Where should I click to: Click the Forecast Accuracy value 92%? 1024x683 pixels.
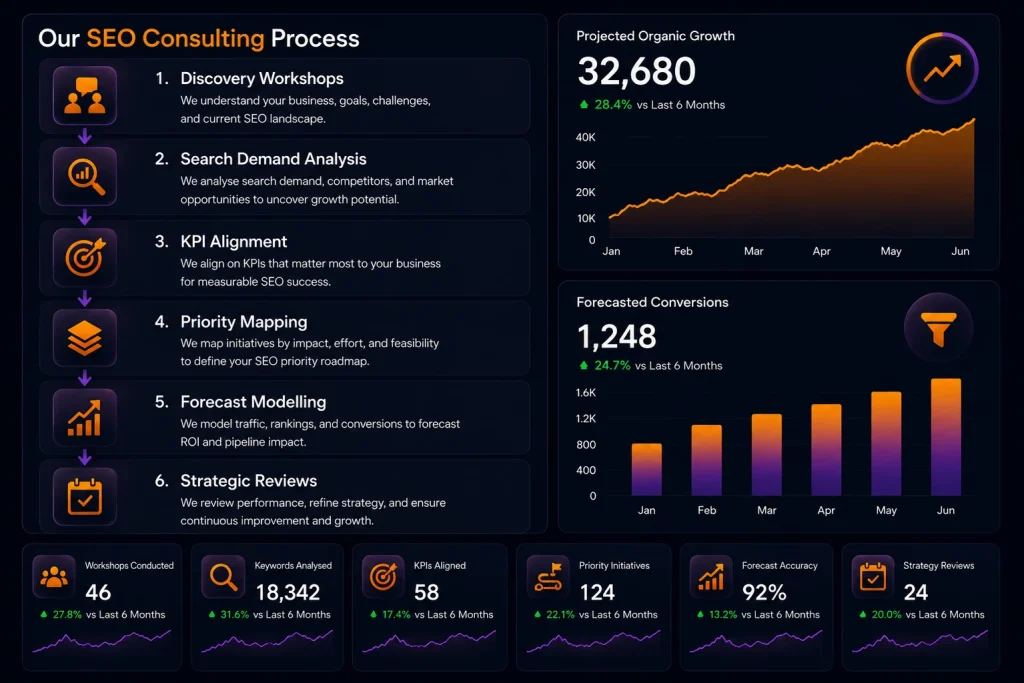[764, 592]
